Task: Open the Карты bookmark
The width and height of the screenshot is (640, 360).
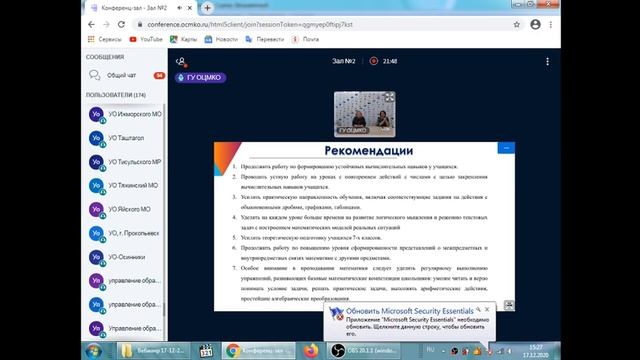Action: [183, 39]
